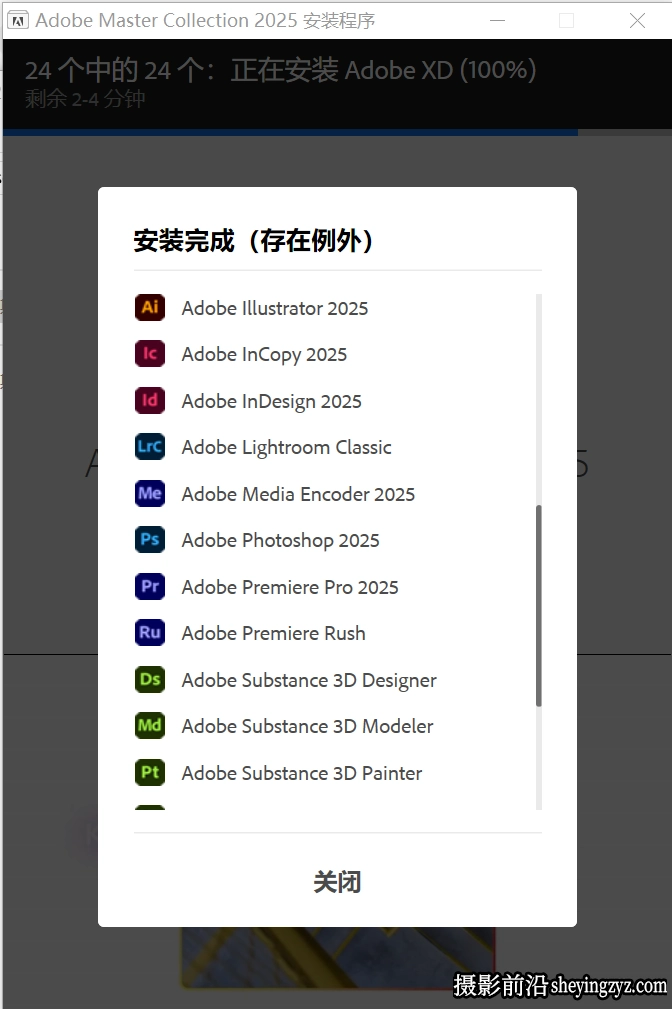The height and width of the screenshot is (1009, 672).
Task: Click the installer app icon in title bar
Action: [17, 21]
